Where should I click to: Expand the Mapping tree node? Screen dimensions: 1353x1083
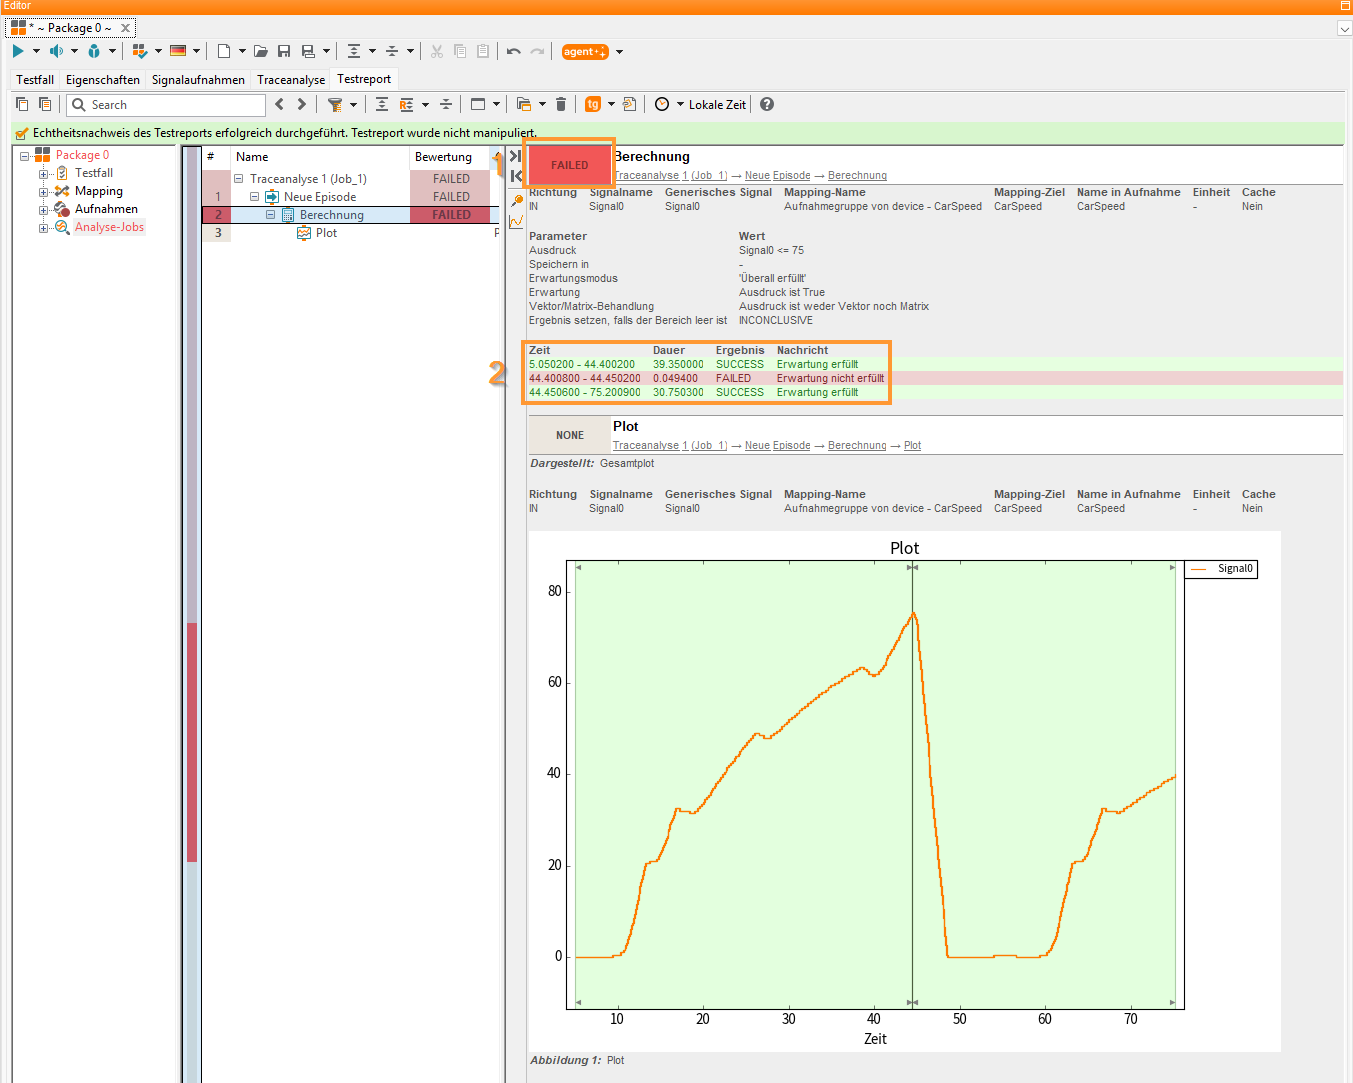point(43,192)
